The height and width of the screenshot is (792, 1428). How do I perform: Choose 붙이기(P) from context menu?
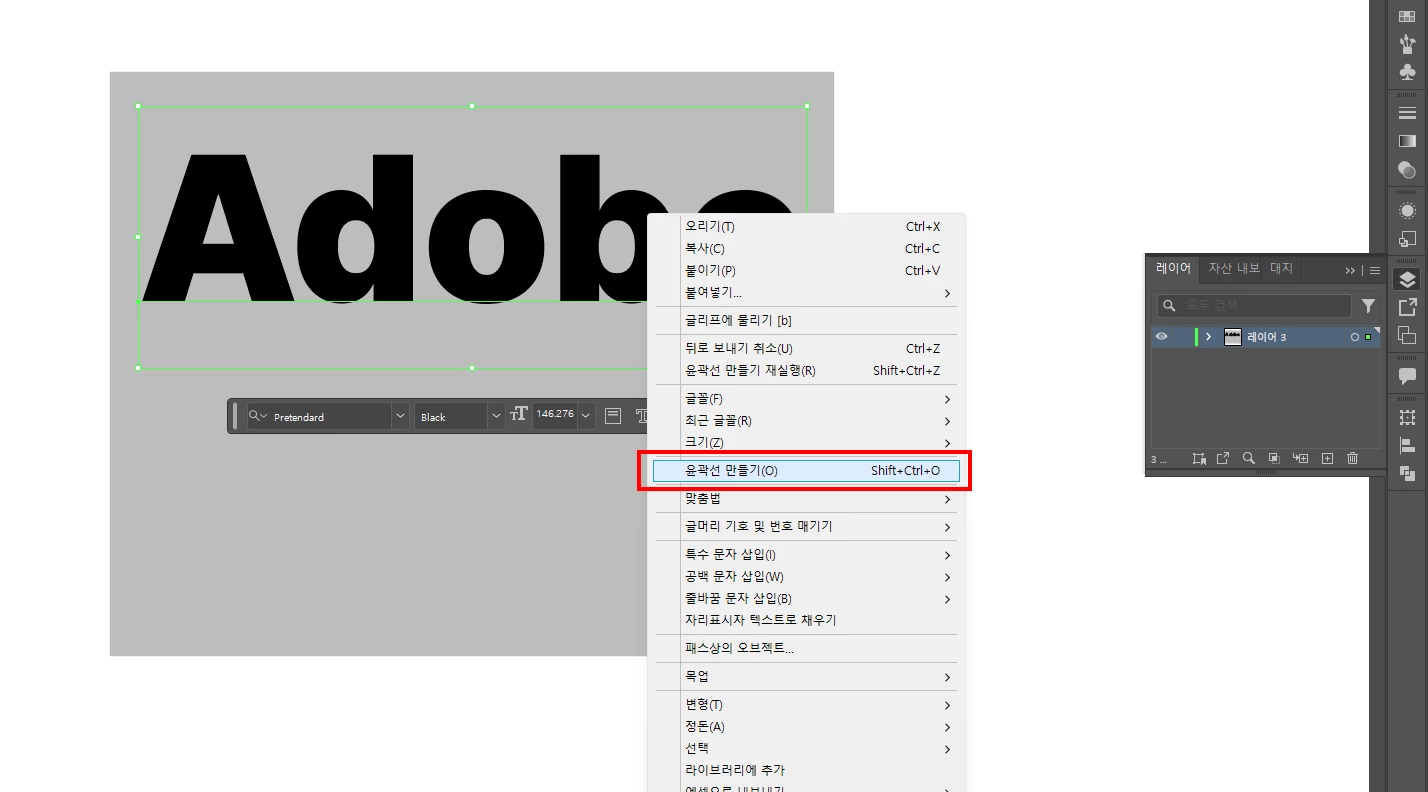coord(806,271)
